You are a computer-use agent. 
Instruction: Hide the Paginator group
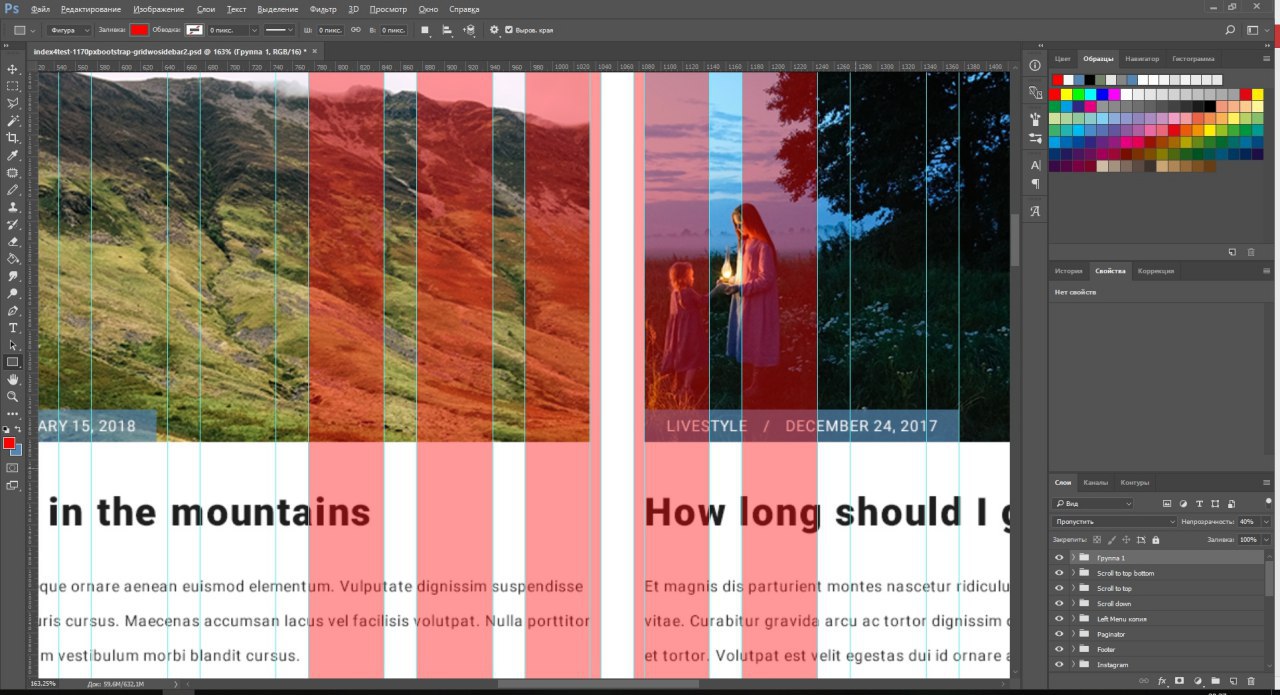point(1059,634)
